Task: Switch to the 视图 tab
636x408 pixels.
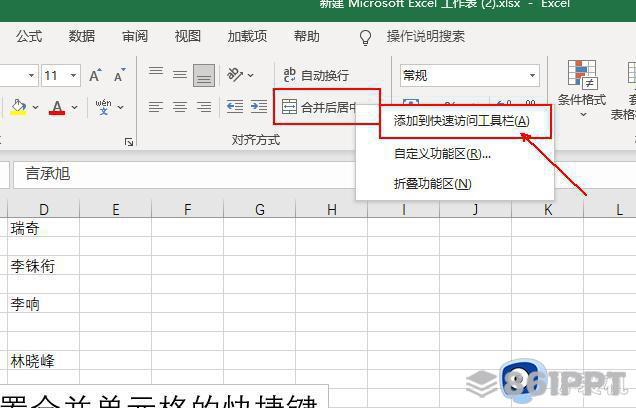Action: tap(187, 36)
